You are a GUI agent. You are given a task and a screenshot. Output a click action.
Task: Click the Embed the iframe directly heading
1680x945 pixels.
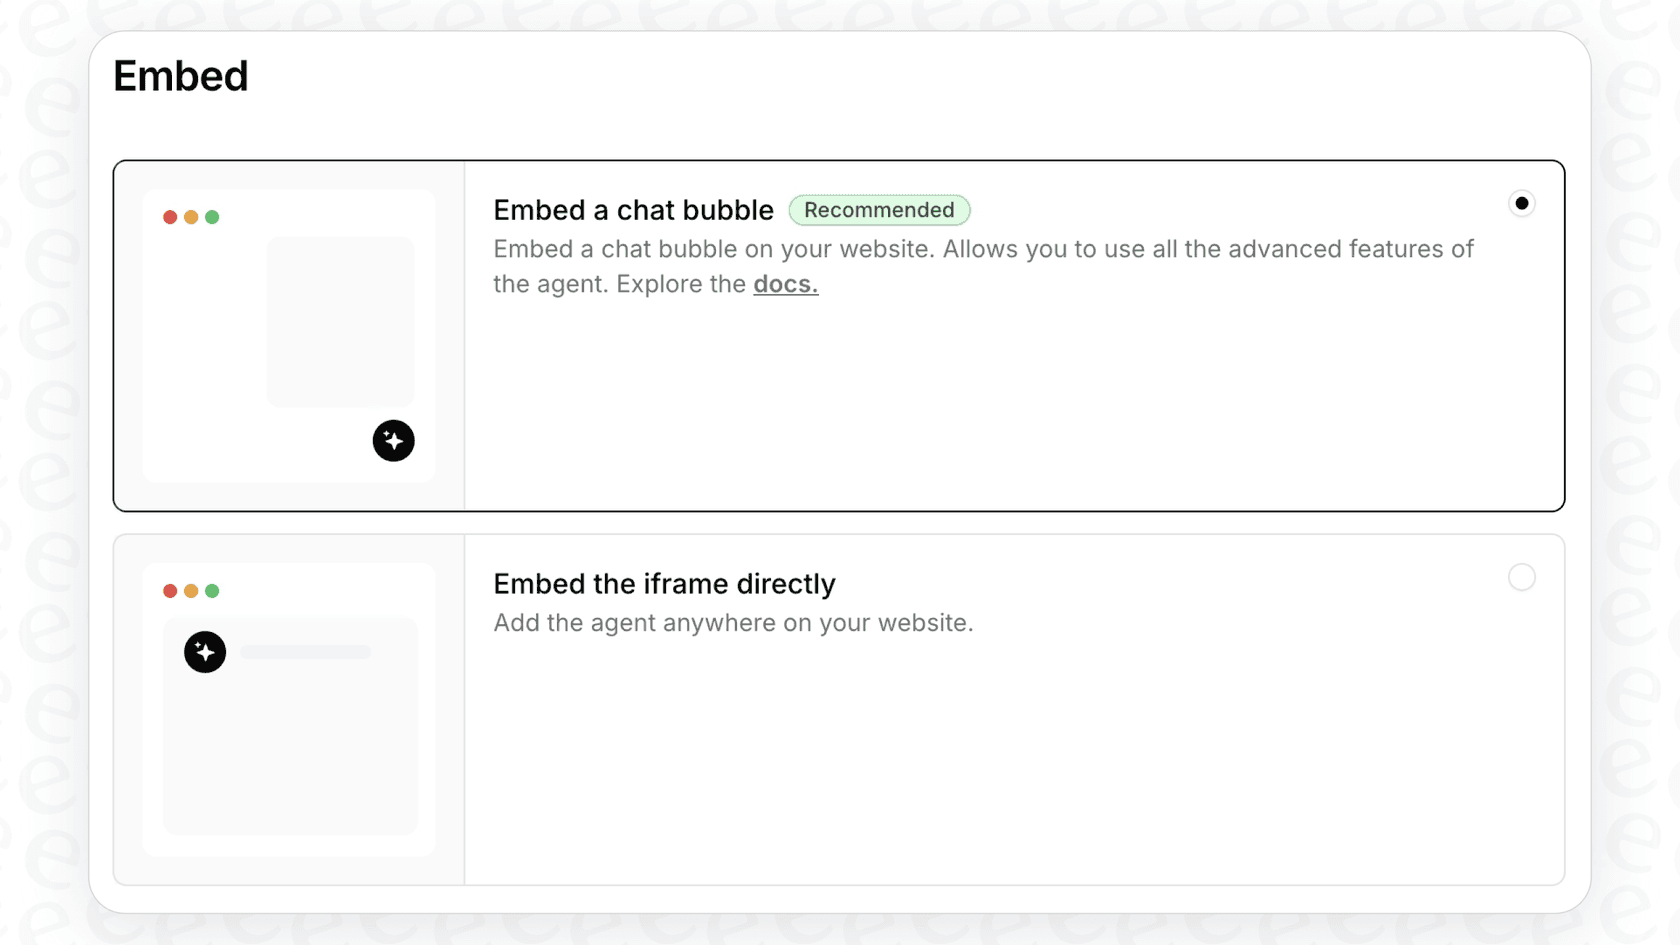(x=663, y=584)
